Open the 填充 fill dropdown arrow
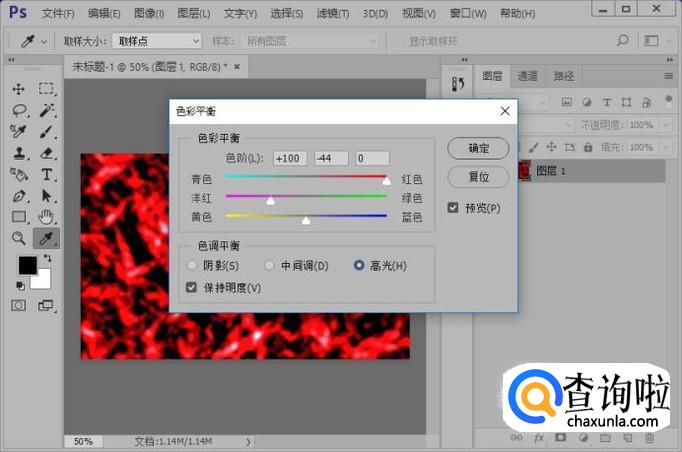Image resolution: width=682 pixels, height=452 pixels. point(666,147)
